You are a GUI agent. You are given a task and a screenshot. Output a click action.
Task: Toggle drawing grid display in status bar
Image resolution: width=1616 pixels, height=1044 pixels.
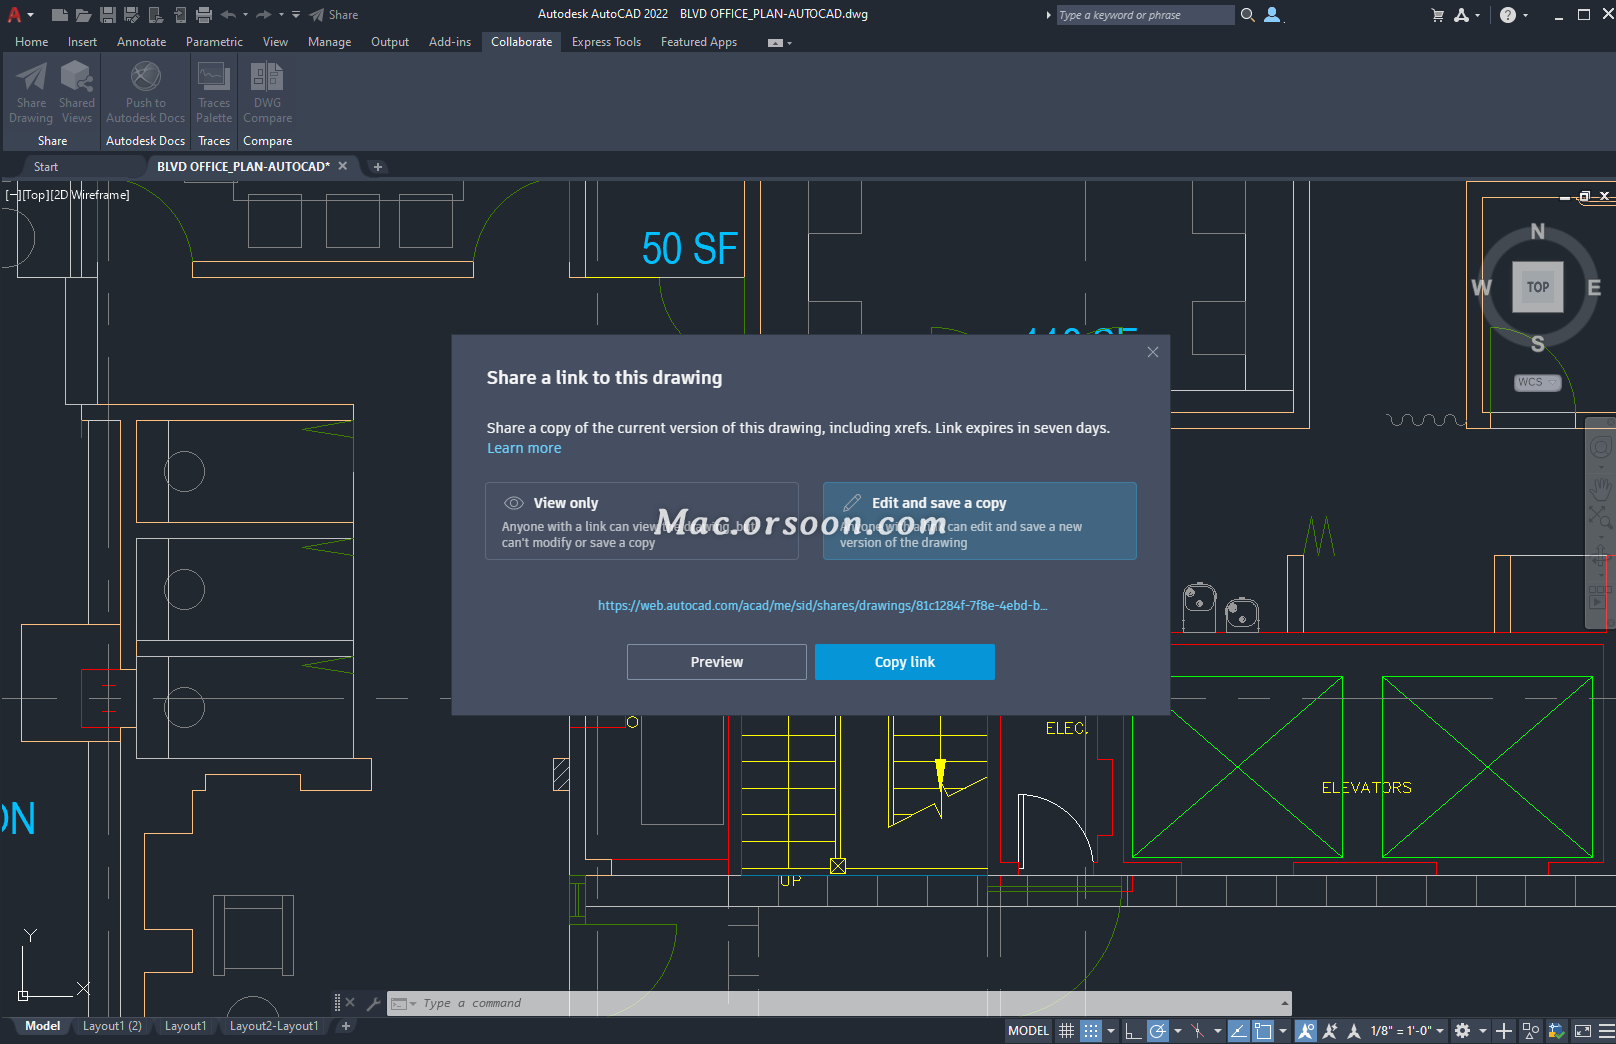click(1067, 1031)
